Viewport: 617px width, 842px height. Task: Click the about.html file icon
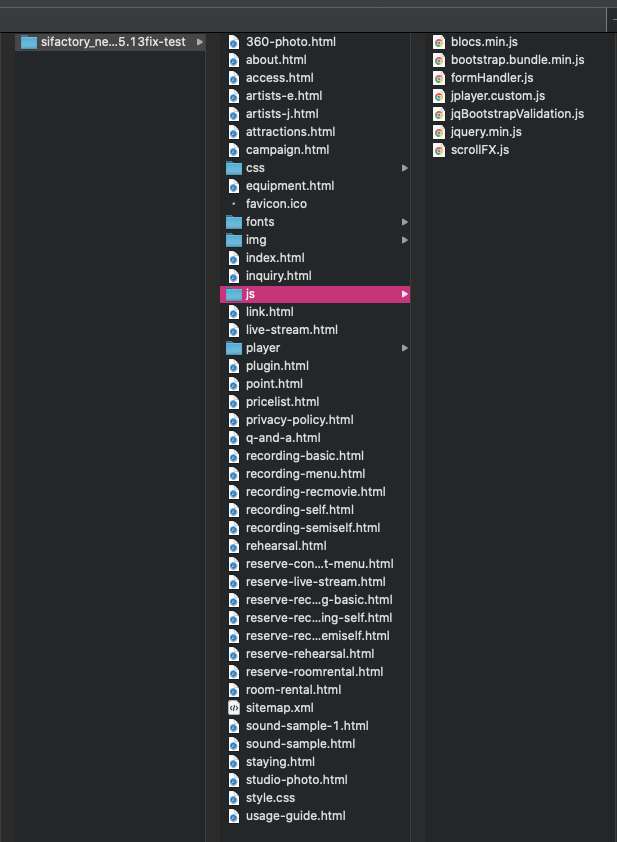coord(234,60)
